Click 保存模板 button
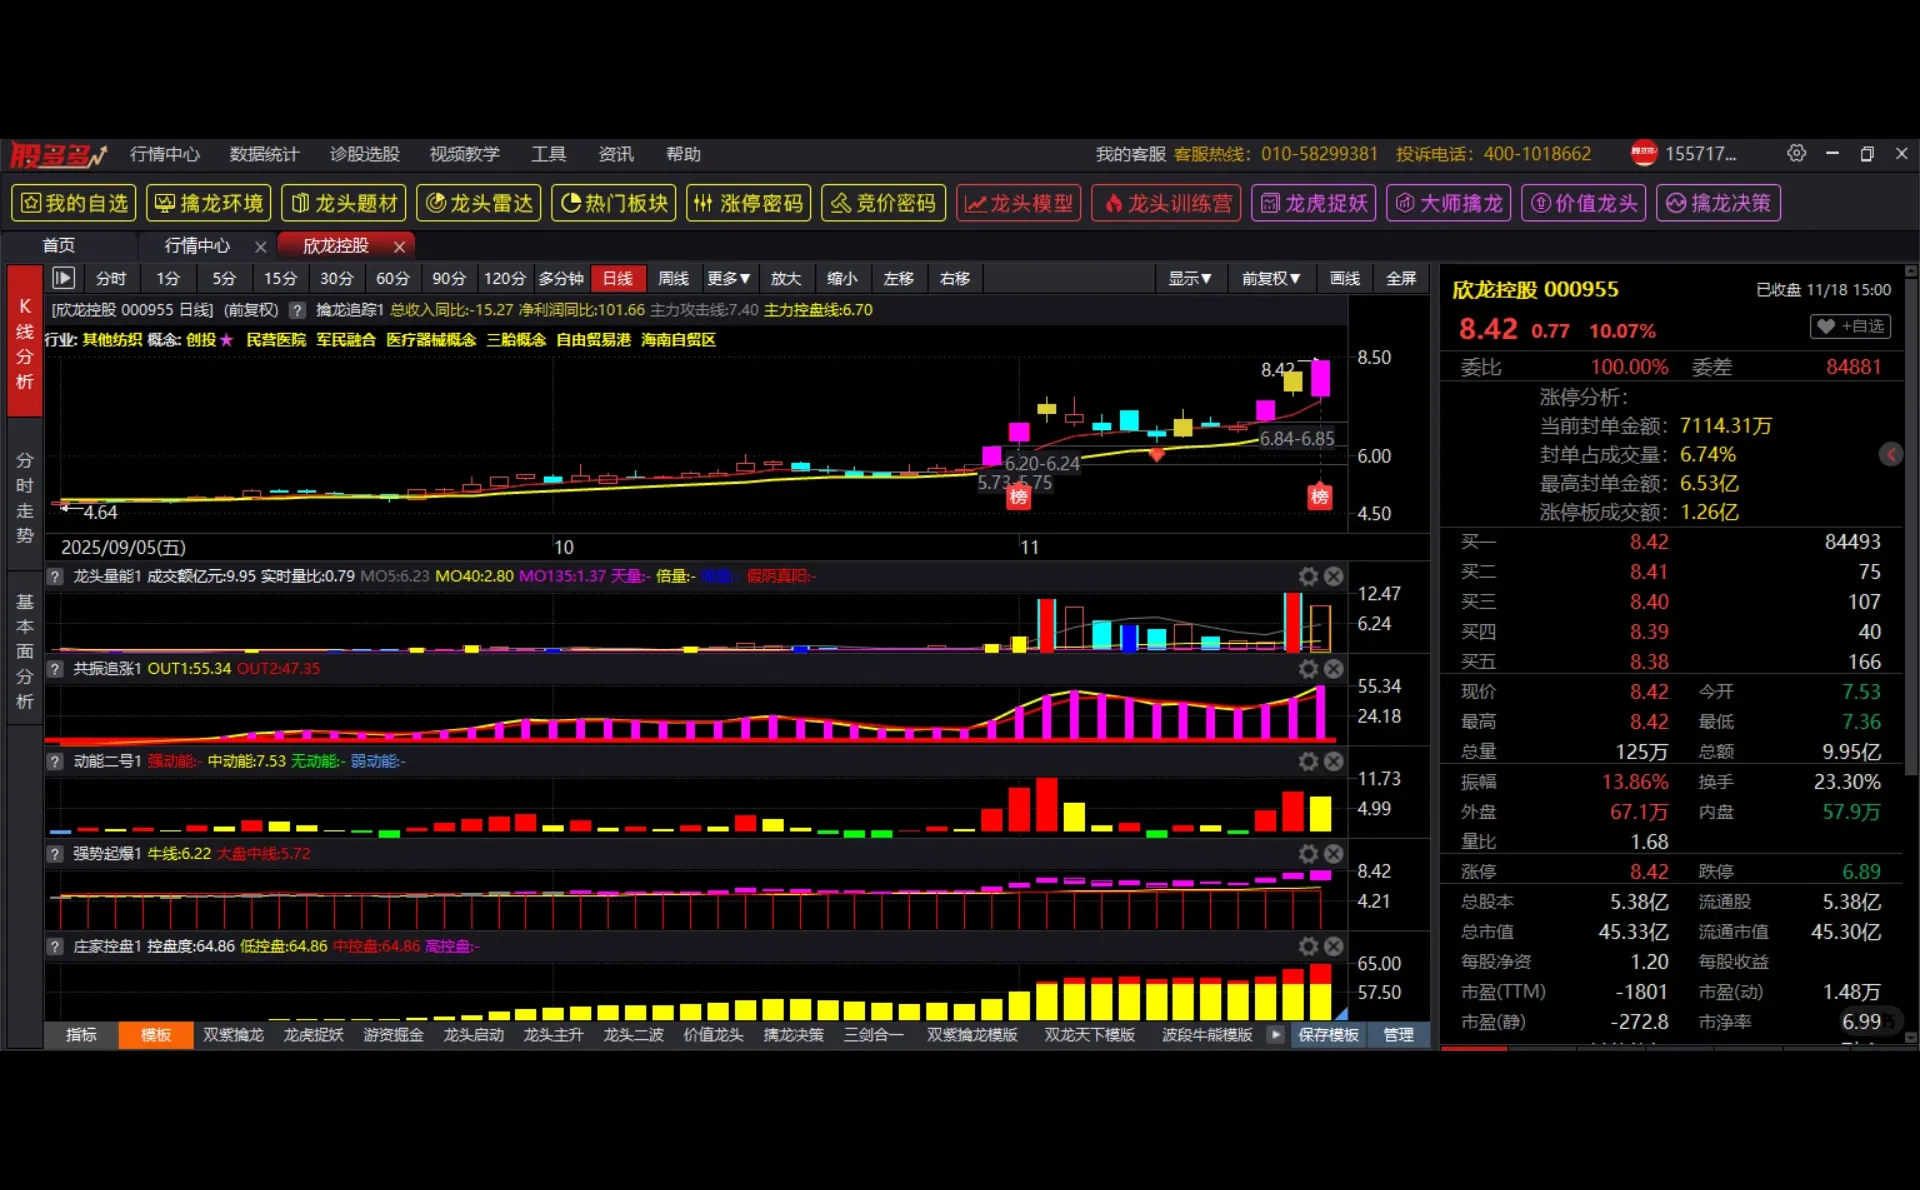 pyautogui.click(x=1328, y=1035)
